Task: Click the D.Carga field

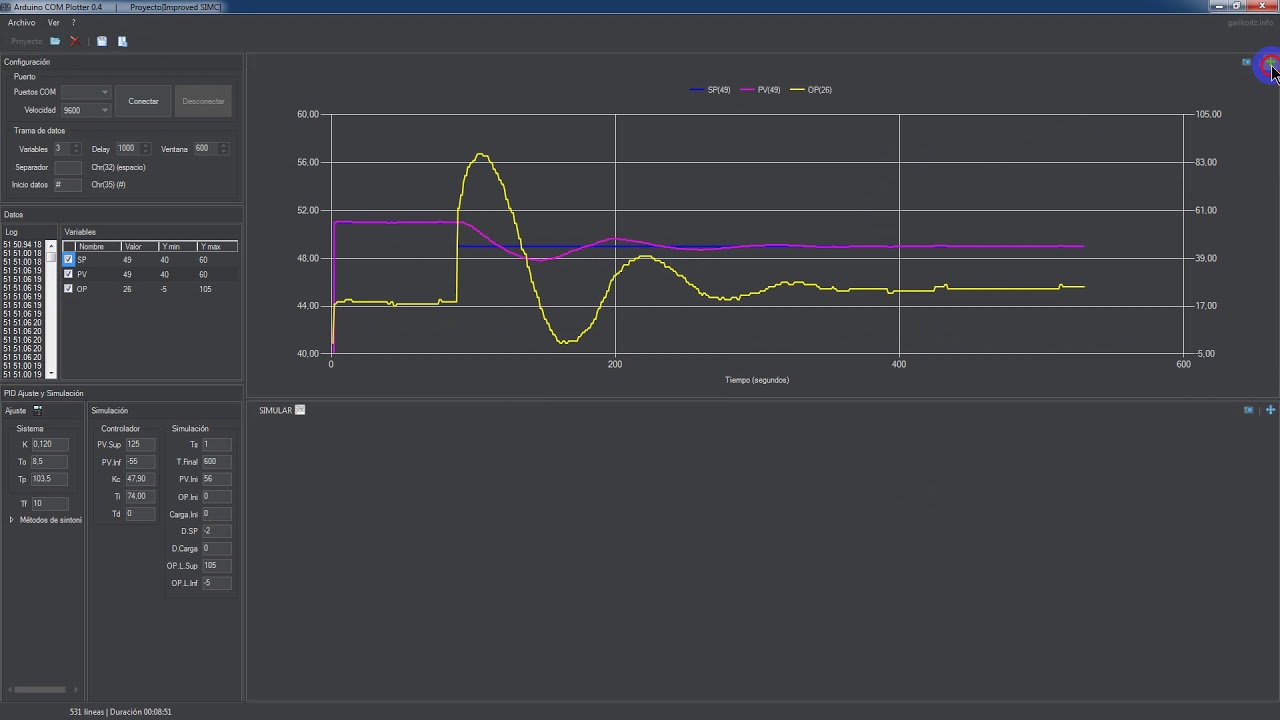Action: tap(216, 548)
